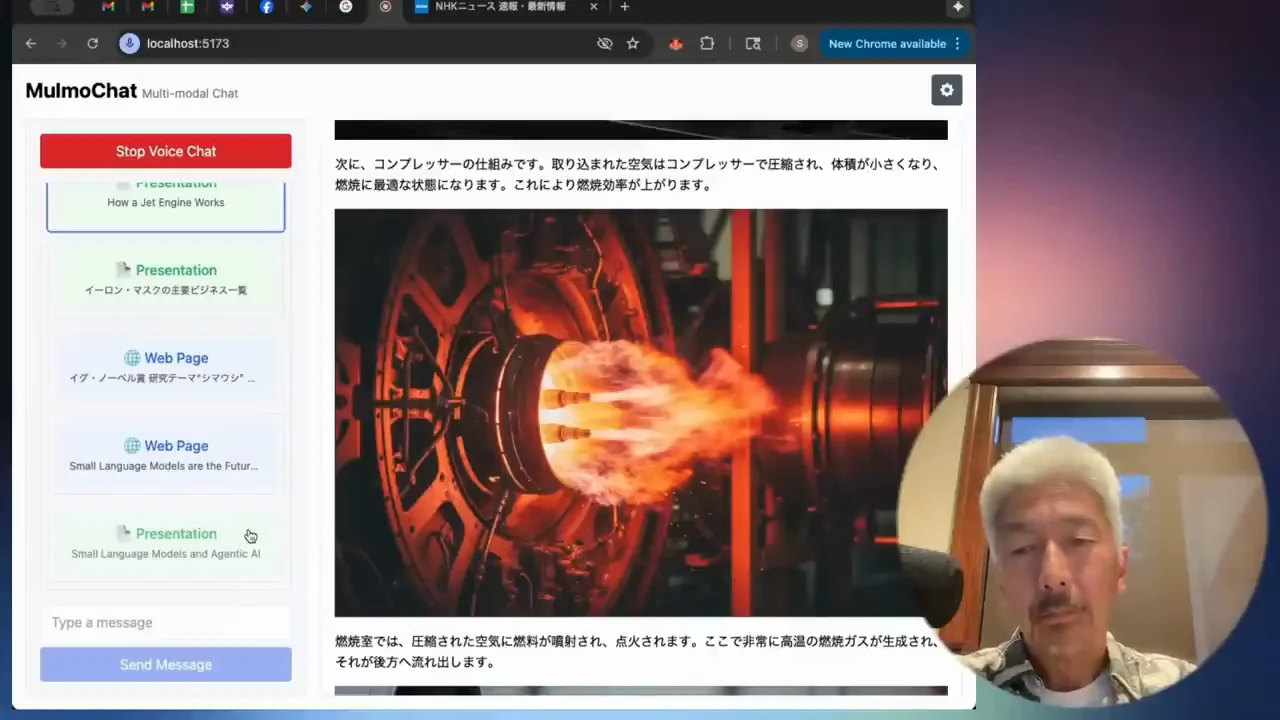Click globe icon on Small Language Models web page
This screenshot has width=1280, height=720.
[x=132, y=446]
